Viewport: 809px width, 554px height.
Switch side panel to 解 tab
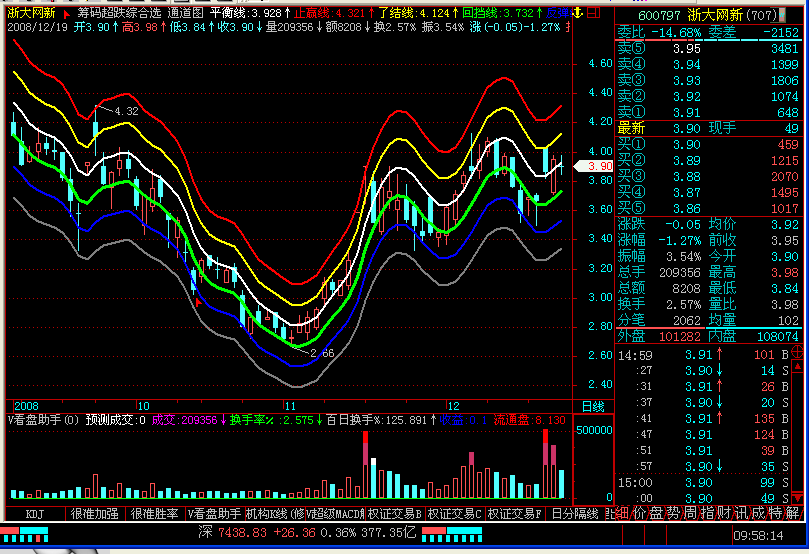coord(792,513)
